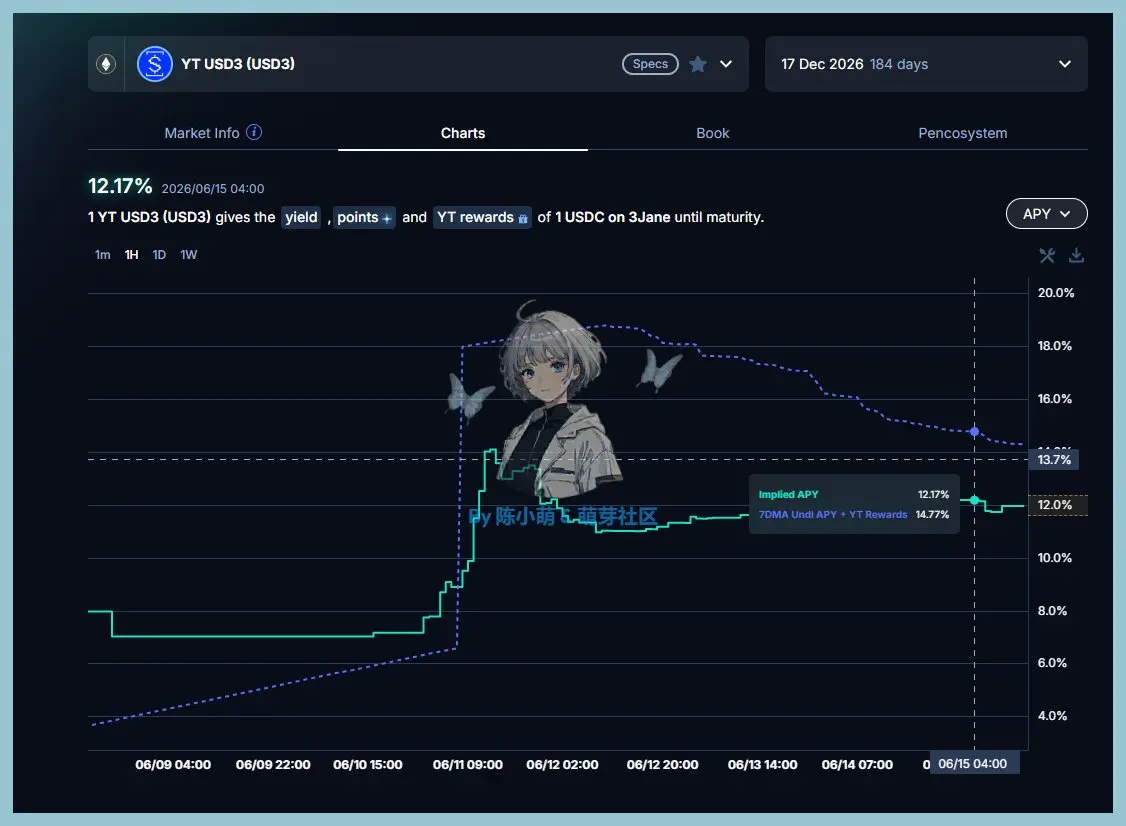Set chart interval to 1D
The image size is (1126, 826).
159,255
